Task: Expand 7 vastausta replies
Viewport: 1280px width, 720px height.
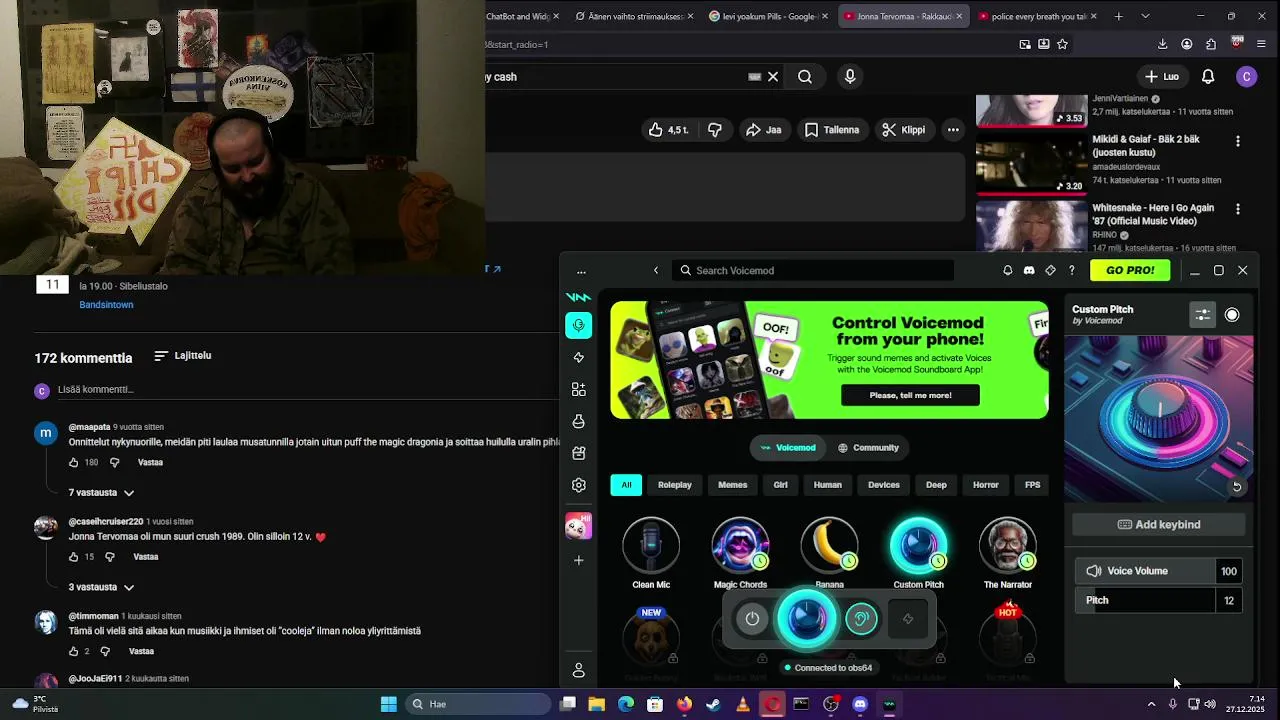Action: coord(101,492)
